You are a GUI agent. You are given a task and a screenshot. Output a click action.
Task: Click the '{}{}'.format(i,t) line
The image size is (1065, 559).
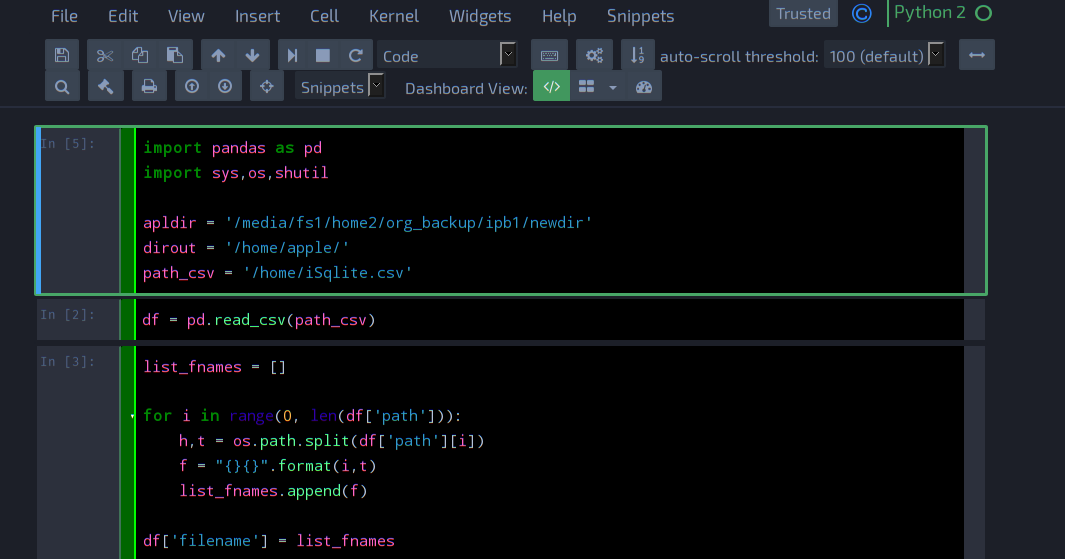click(x=278, y=467)
